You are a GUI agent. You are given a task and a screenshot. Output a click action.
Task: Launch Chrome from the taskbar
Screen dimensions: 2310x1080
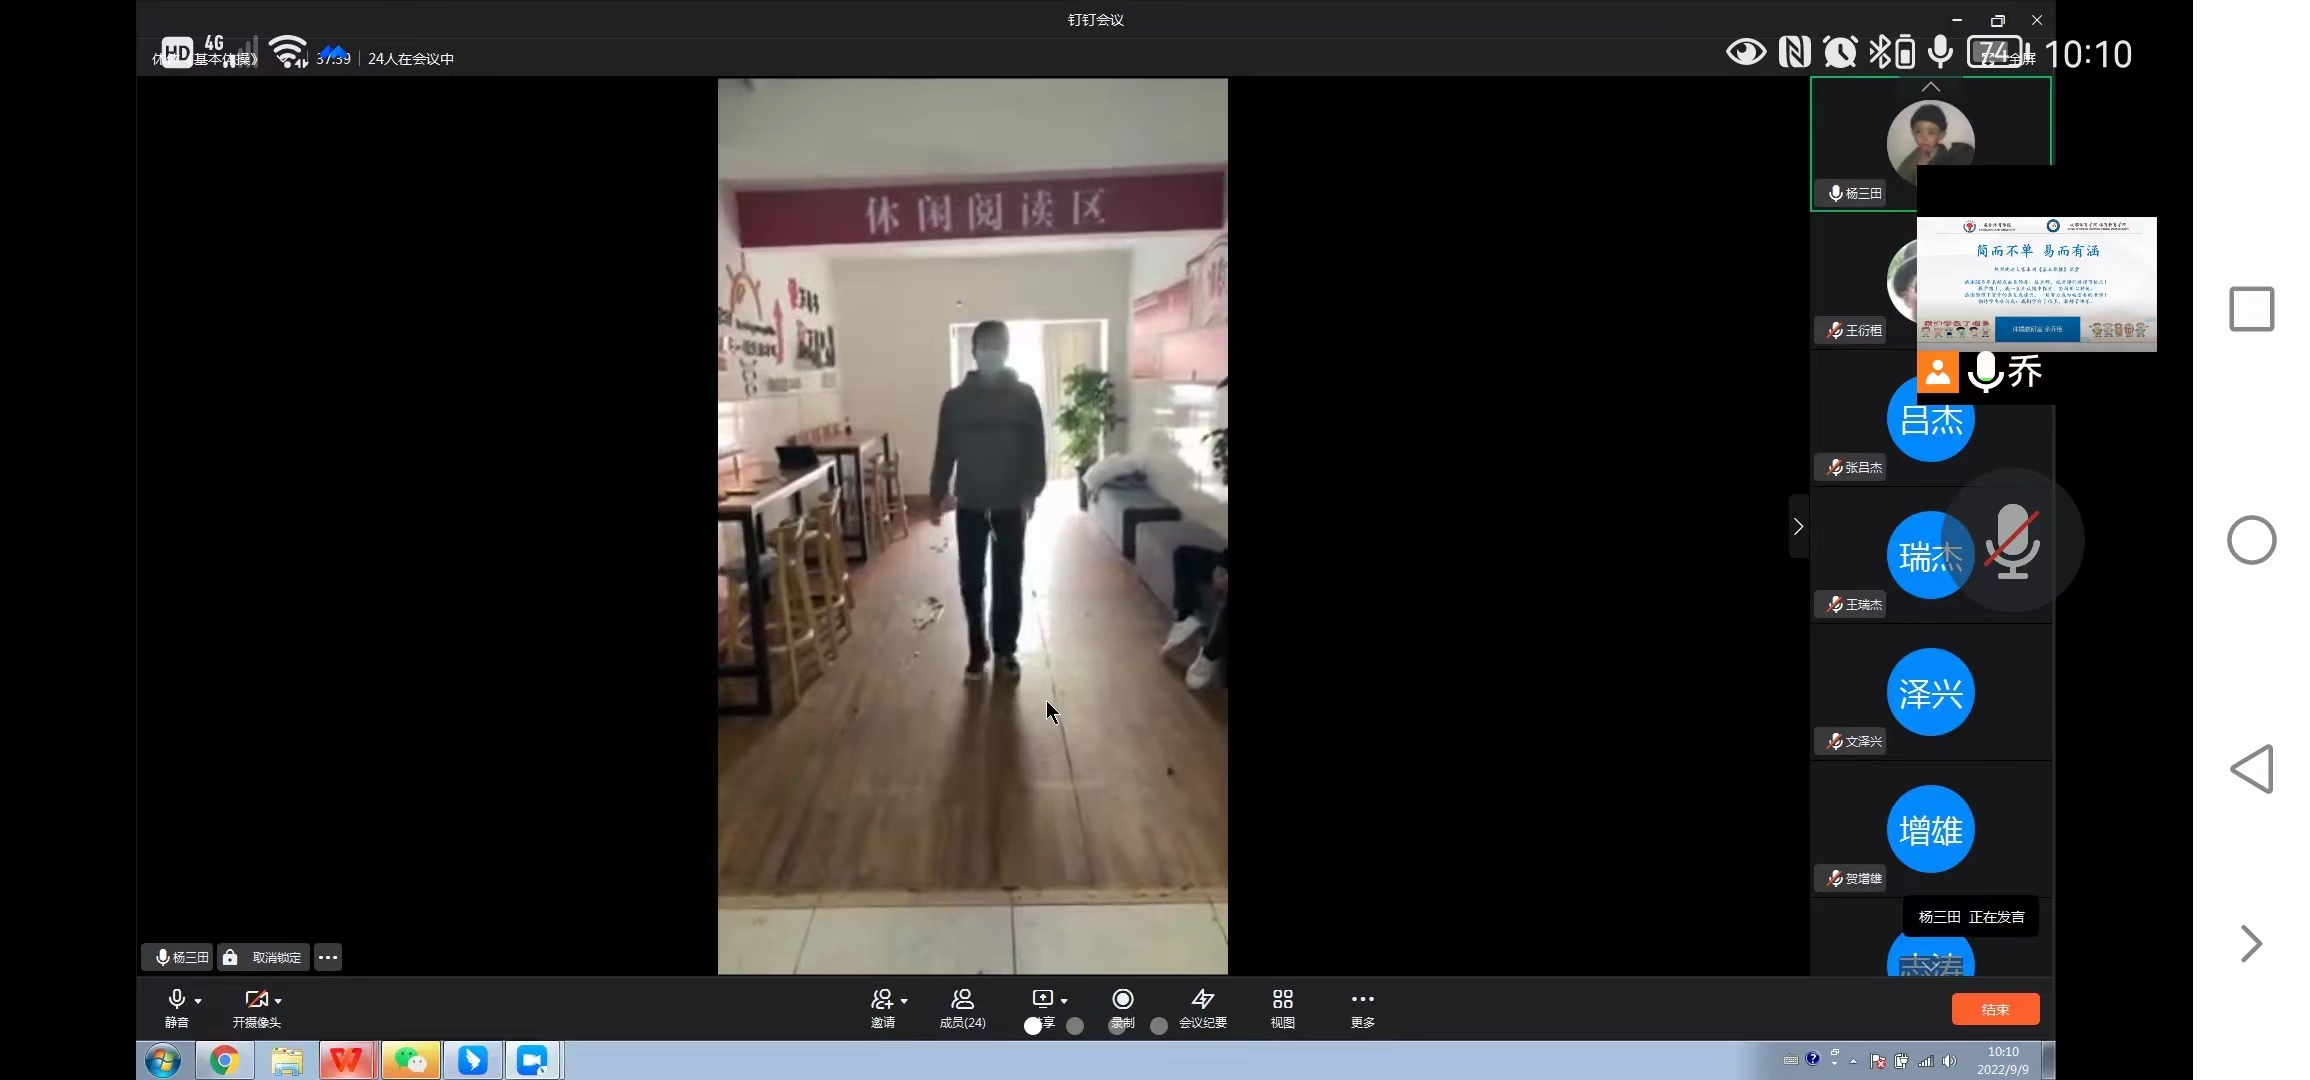[224, 1060]
